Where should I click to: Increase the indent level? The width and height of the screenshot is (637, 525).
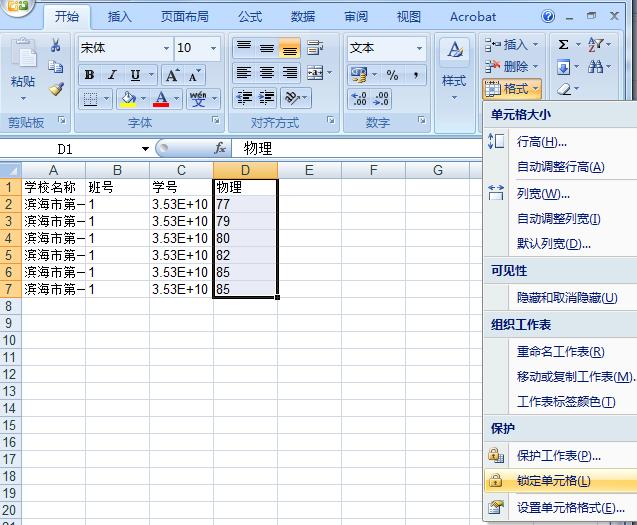[x=266, y=98]
